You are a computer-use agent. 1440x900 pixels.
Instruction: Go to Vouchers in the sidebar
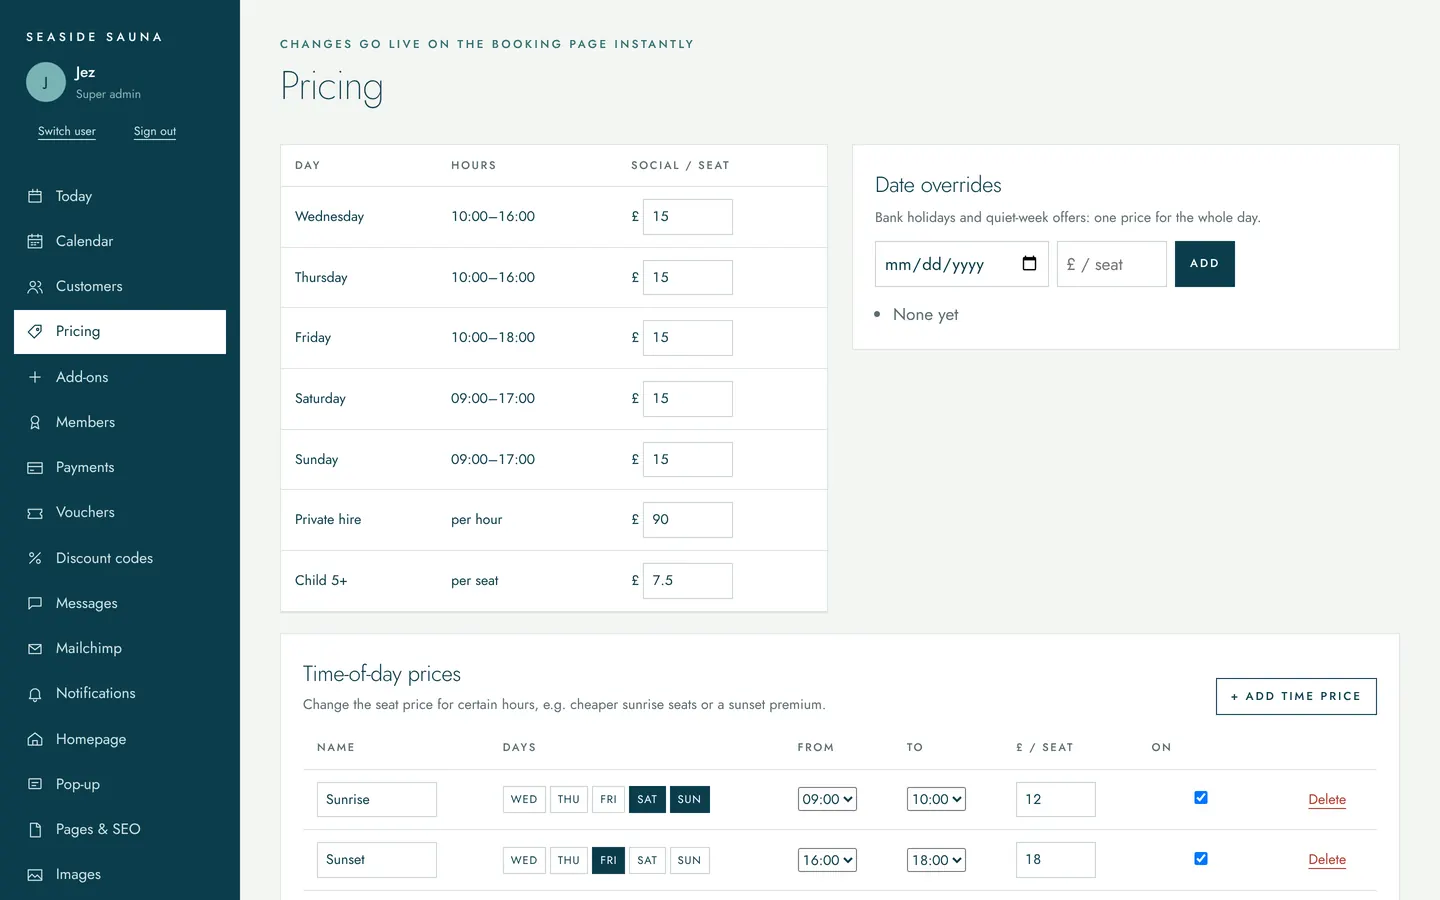(120, 513)
